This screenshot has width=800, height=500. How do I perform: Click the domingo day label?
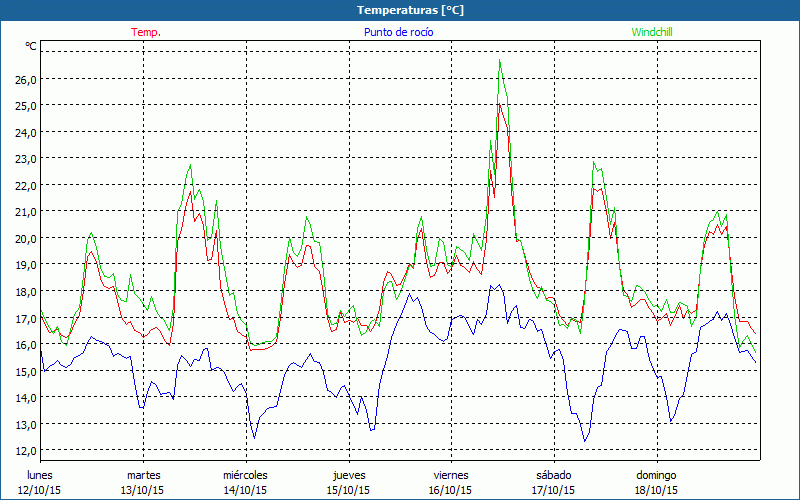[x=656, y=475]
